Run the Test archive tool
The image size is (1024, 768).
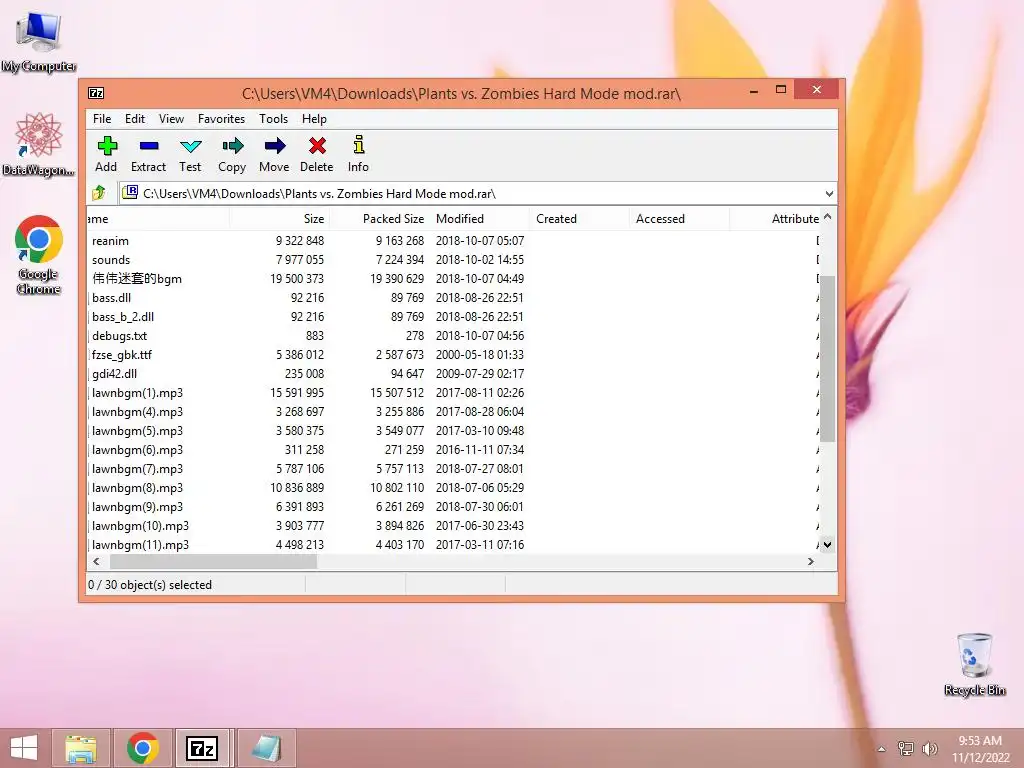191,146
